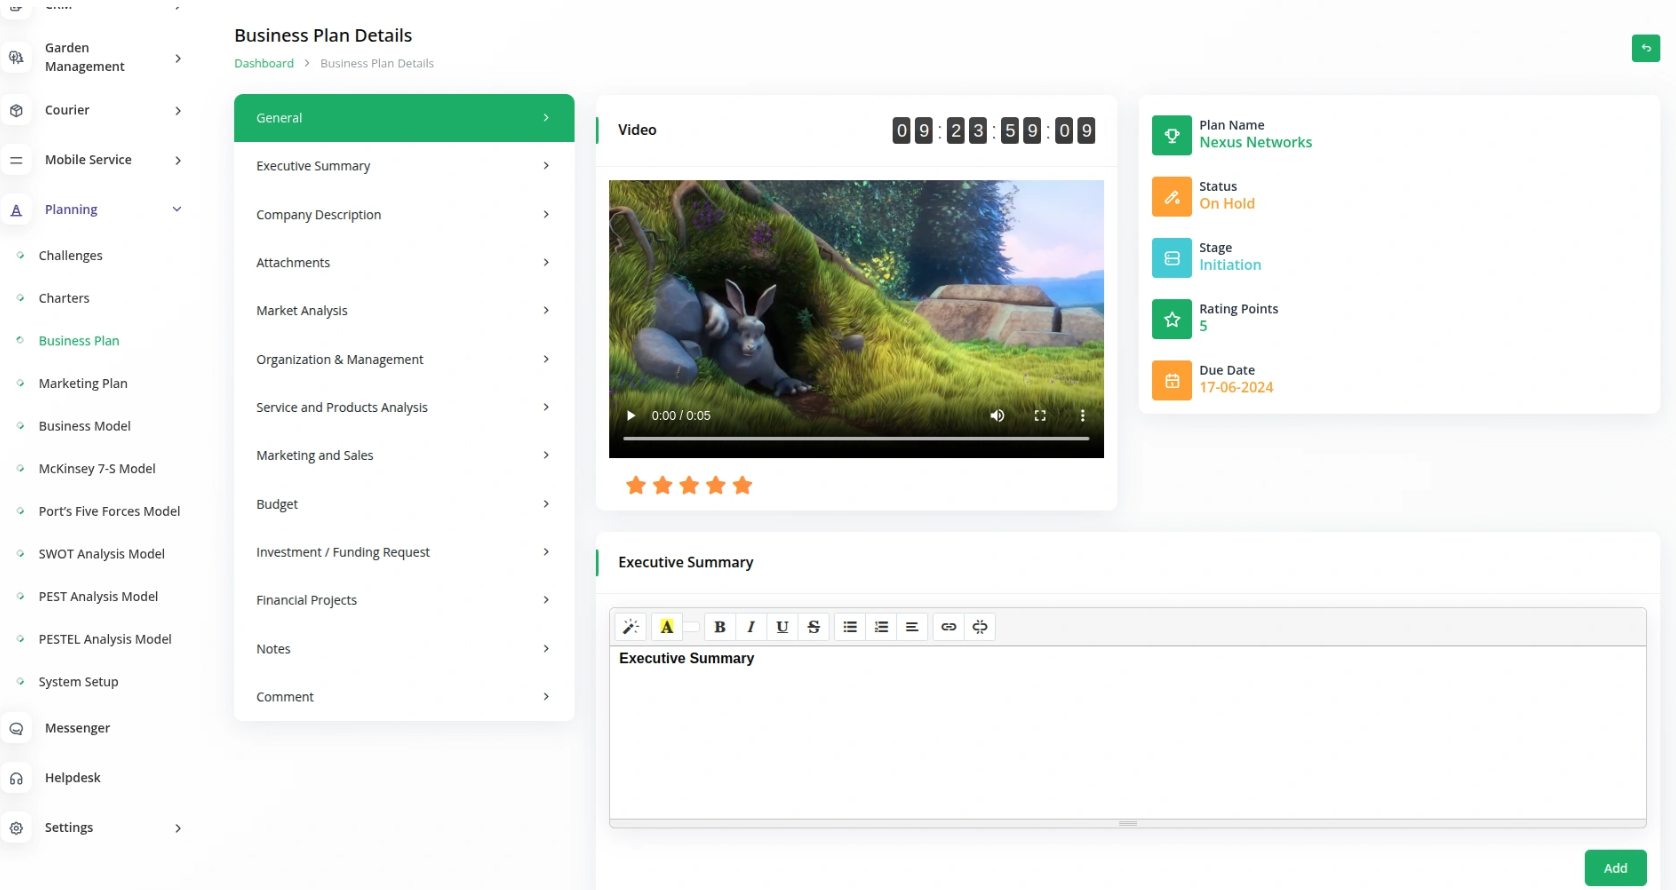Image resolution: width=1676 pixels, height=890 pixels.
Task: Open Helpdesk from sidebar
Action: click(72, 777)
